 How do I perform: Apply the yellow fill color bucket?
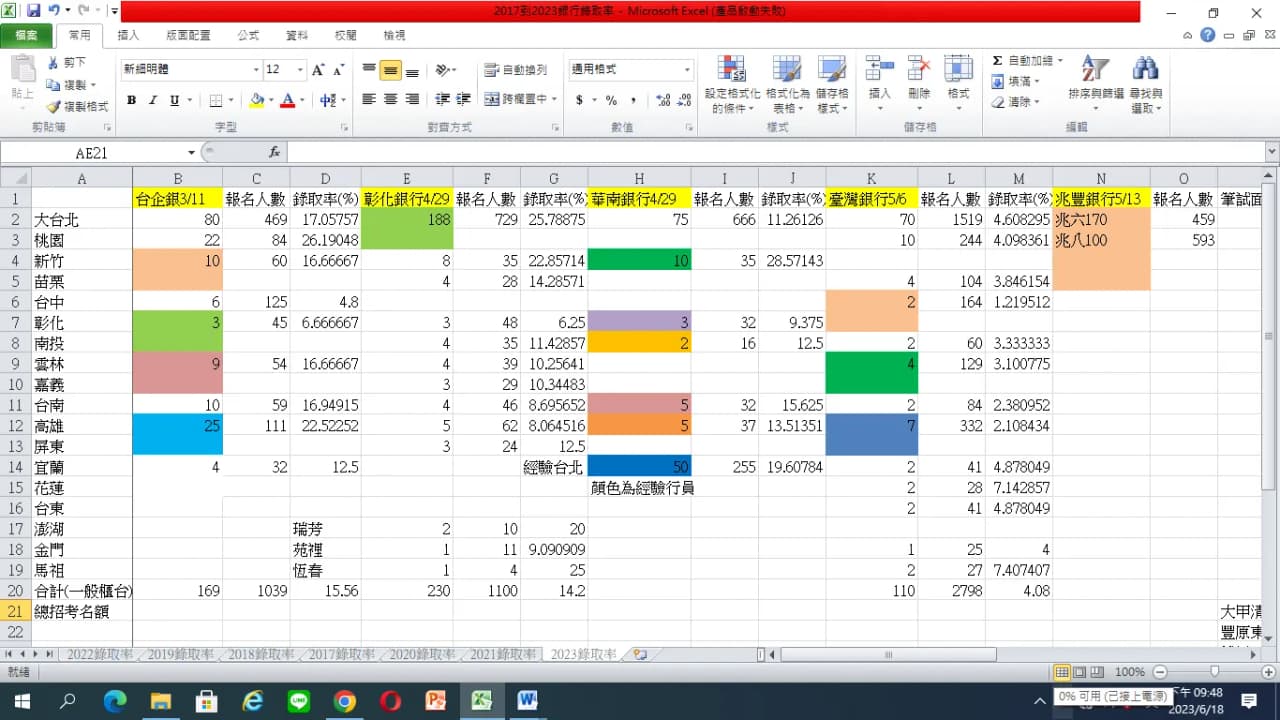tap(257, 100)
